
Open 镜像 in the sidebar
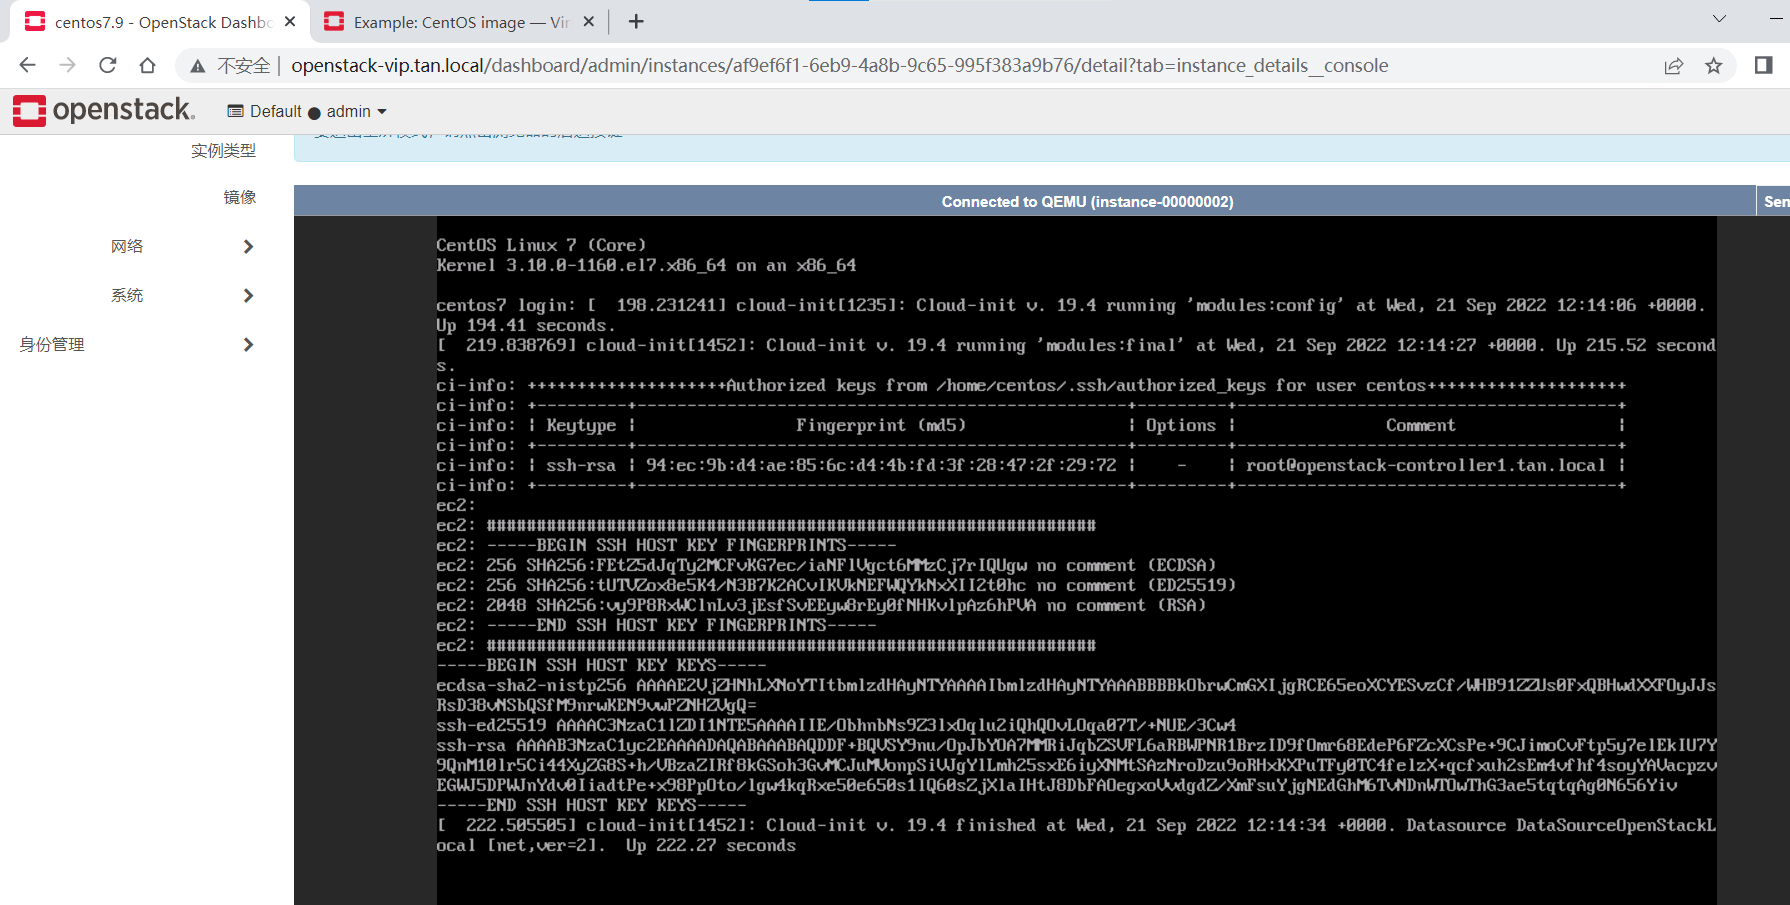click(239, 197)
